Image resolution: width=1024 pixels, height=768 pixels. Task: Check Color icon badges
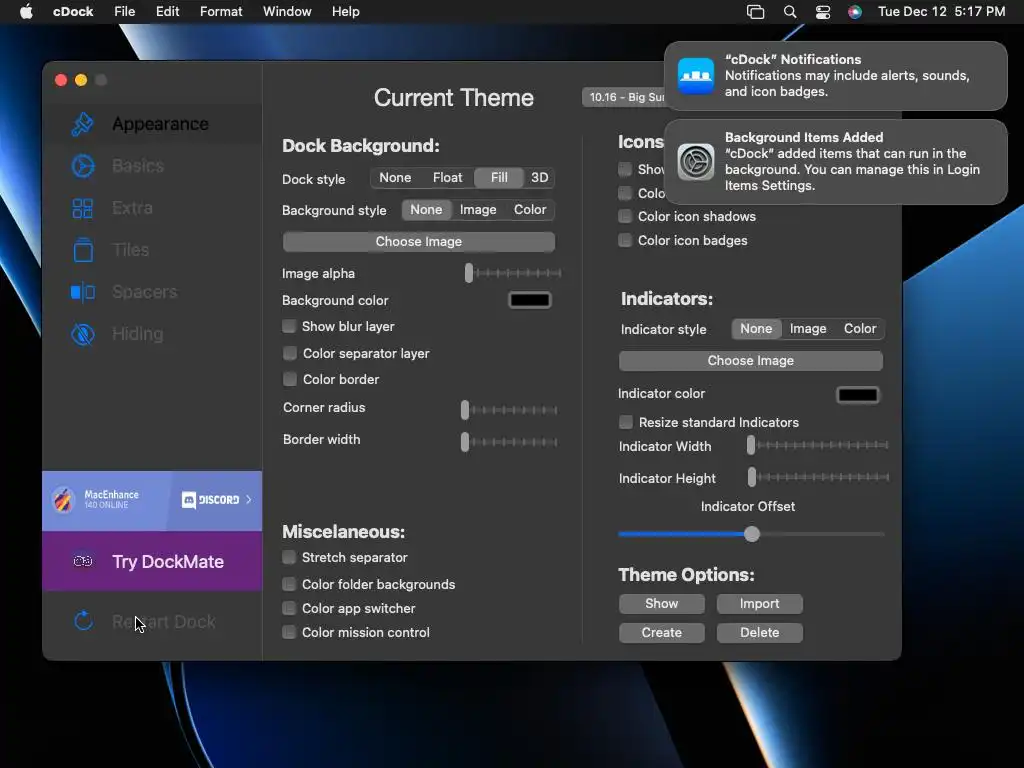(x=625, y=240)
